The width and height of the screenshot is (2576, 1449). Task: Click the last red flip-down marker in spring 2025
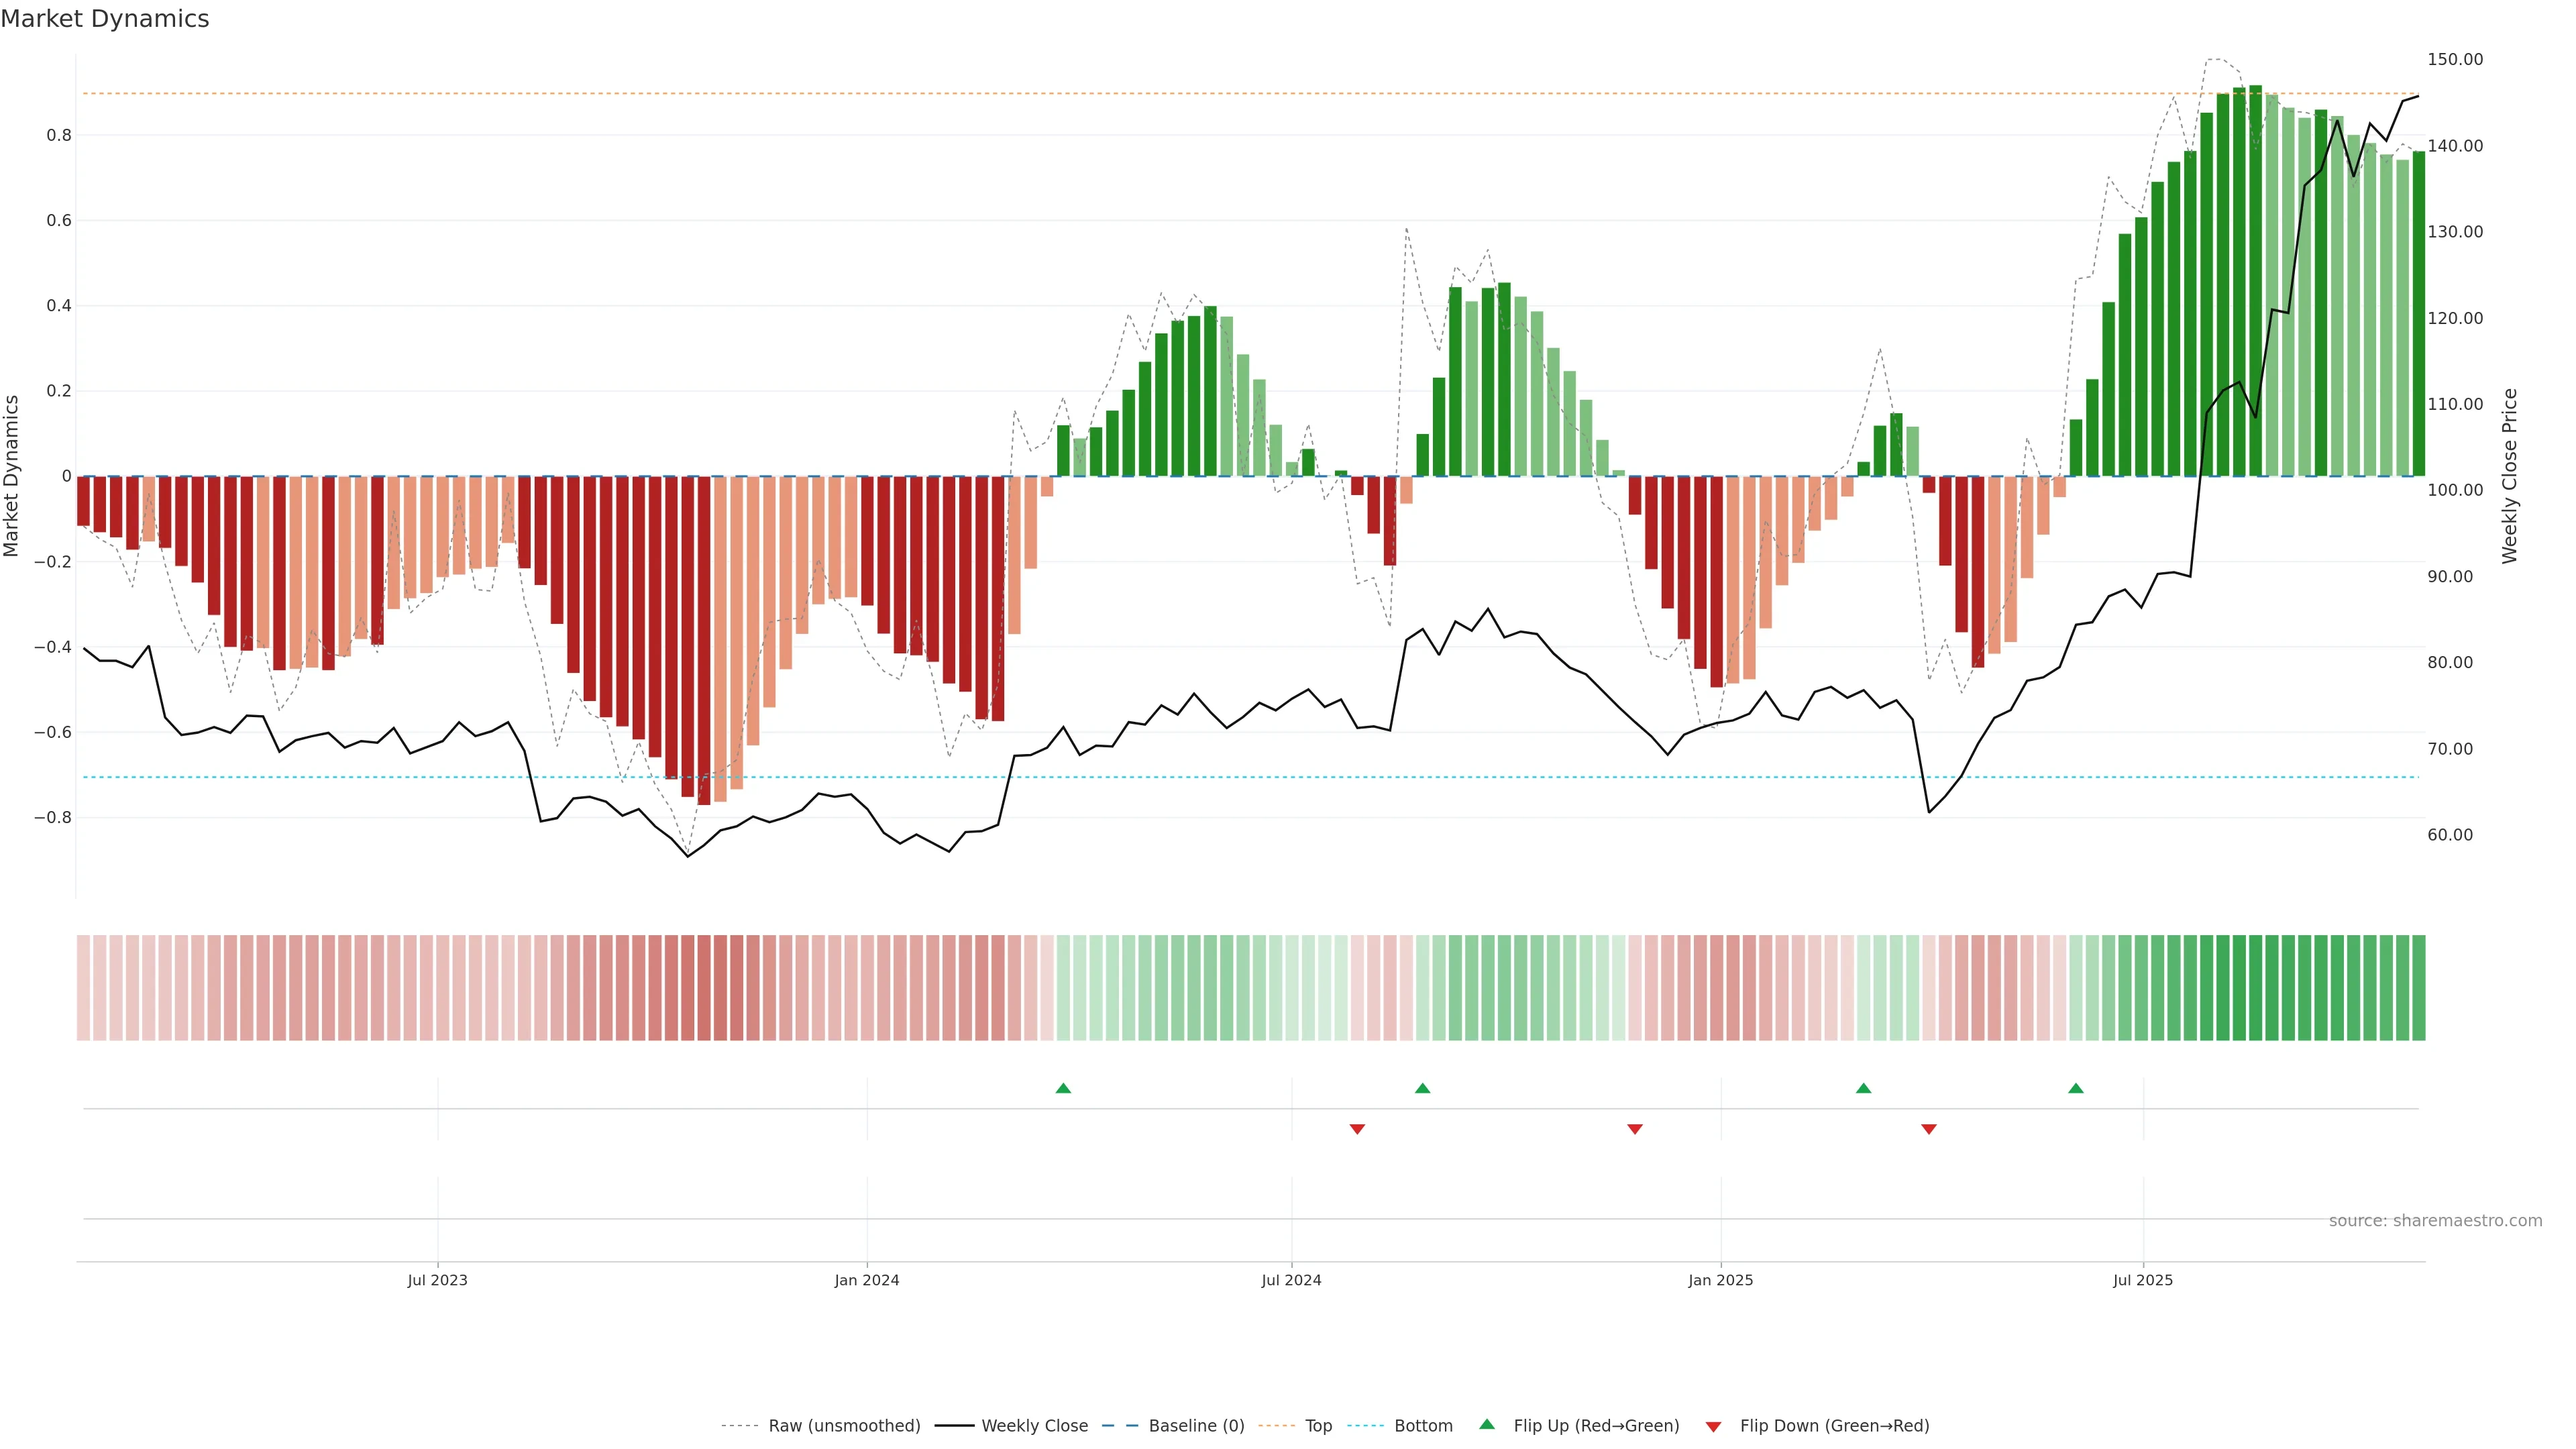point(1929,1129)
